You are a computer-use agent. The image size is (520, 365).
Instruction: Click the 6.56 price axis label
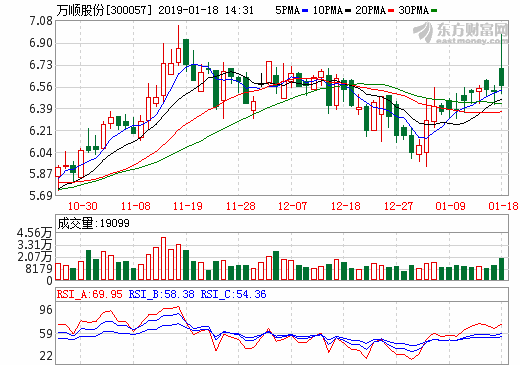(41, 87)
